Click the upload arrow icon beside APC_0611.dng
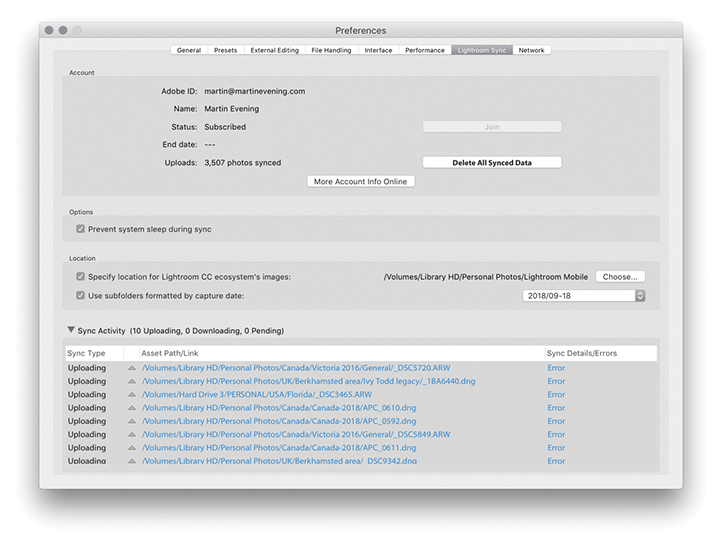The width and height of the screenshot is (722, 545). pyautogui.click(x=132, y=448)
